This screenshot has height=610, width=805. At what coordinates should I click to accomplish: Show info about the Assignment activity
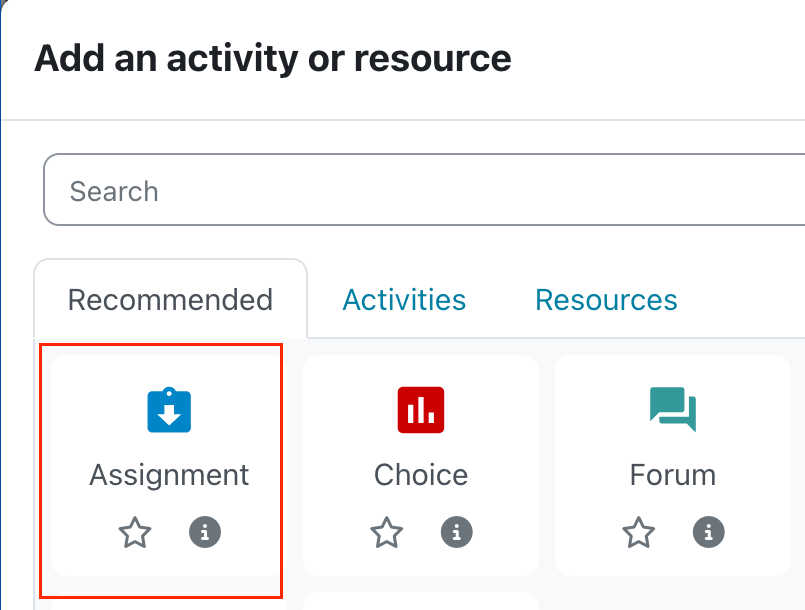click(205, 533)
